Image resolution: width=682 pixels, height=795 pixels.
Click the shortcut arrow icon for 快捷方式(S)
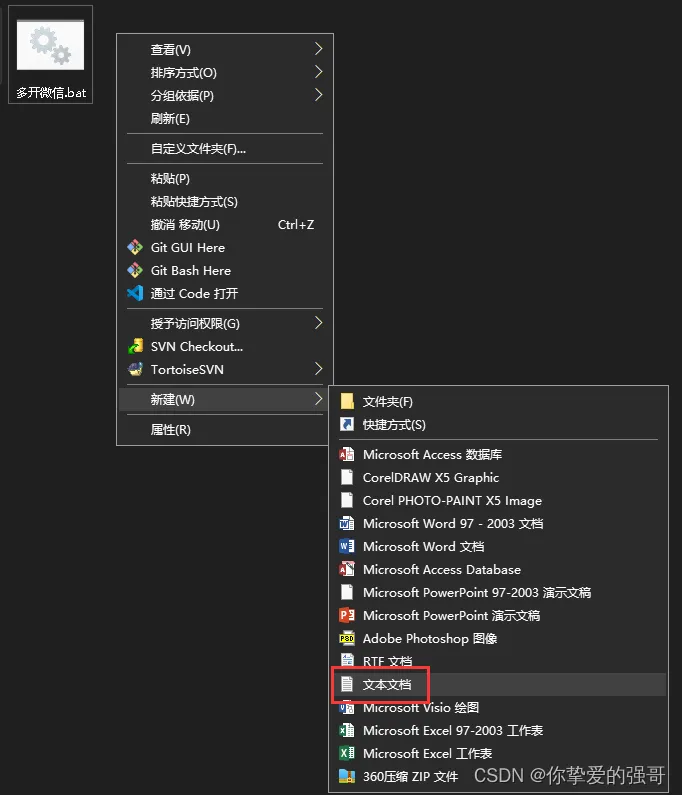click(347, 424)
